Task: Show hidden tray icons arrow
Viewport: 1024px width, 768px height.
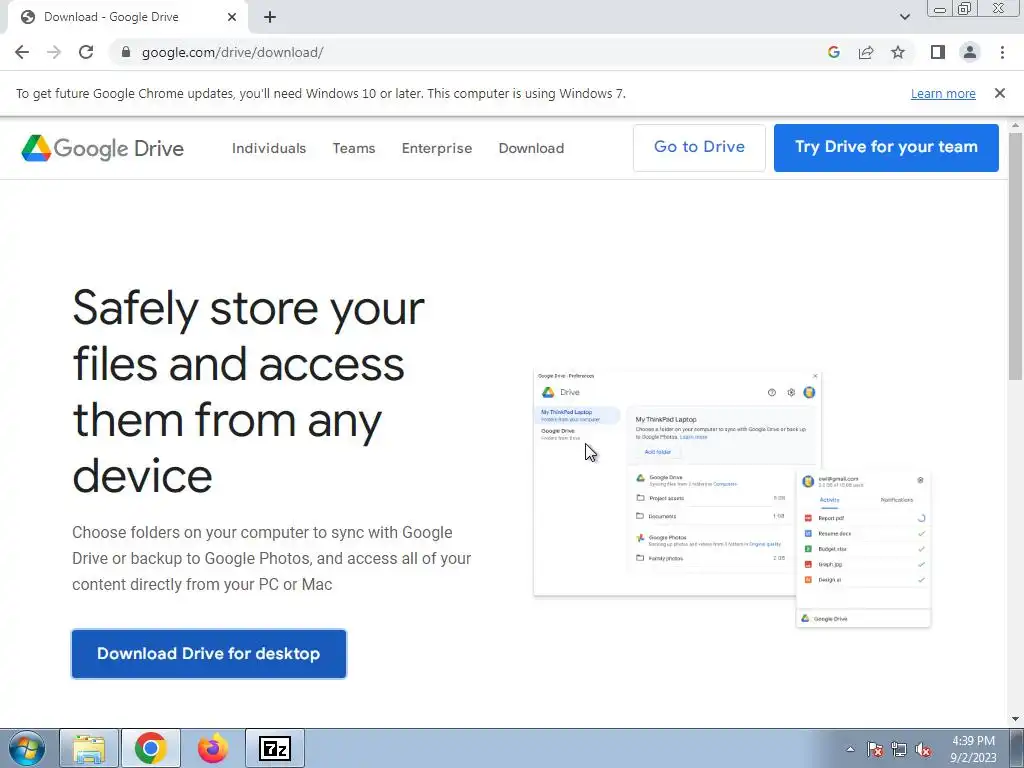Action: click(850, 749)
